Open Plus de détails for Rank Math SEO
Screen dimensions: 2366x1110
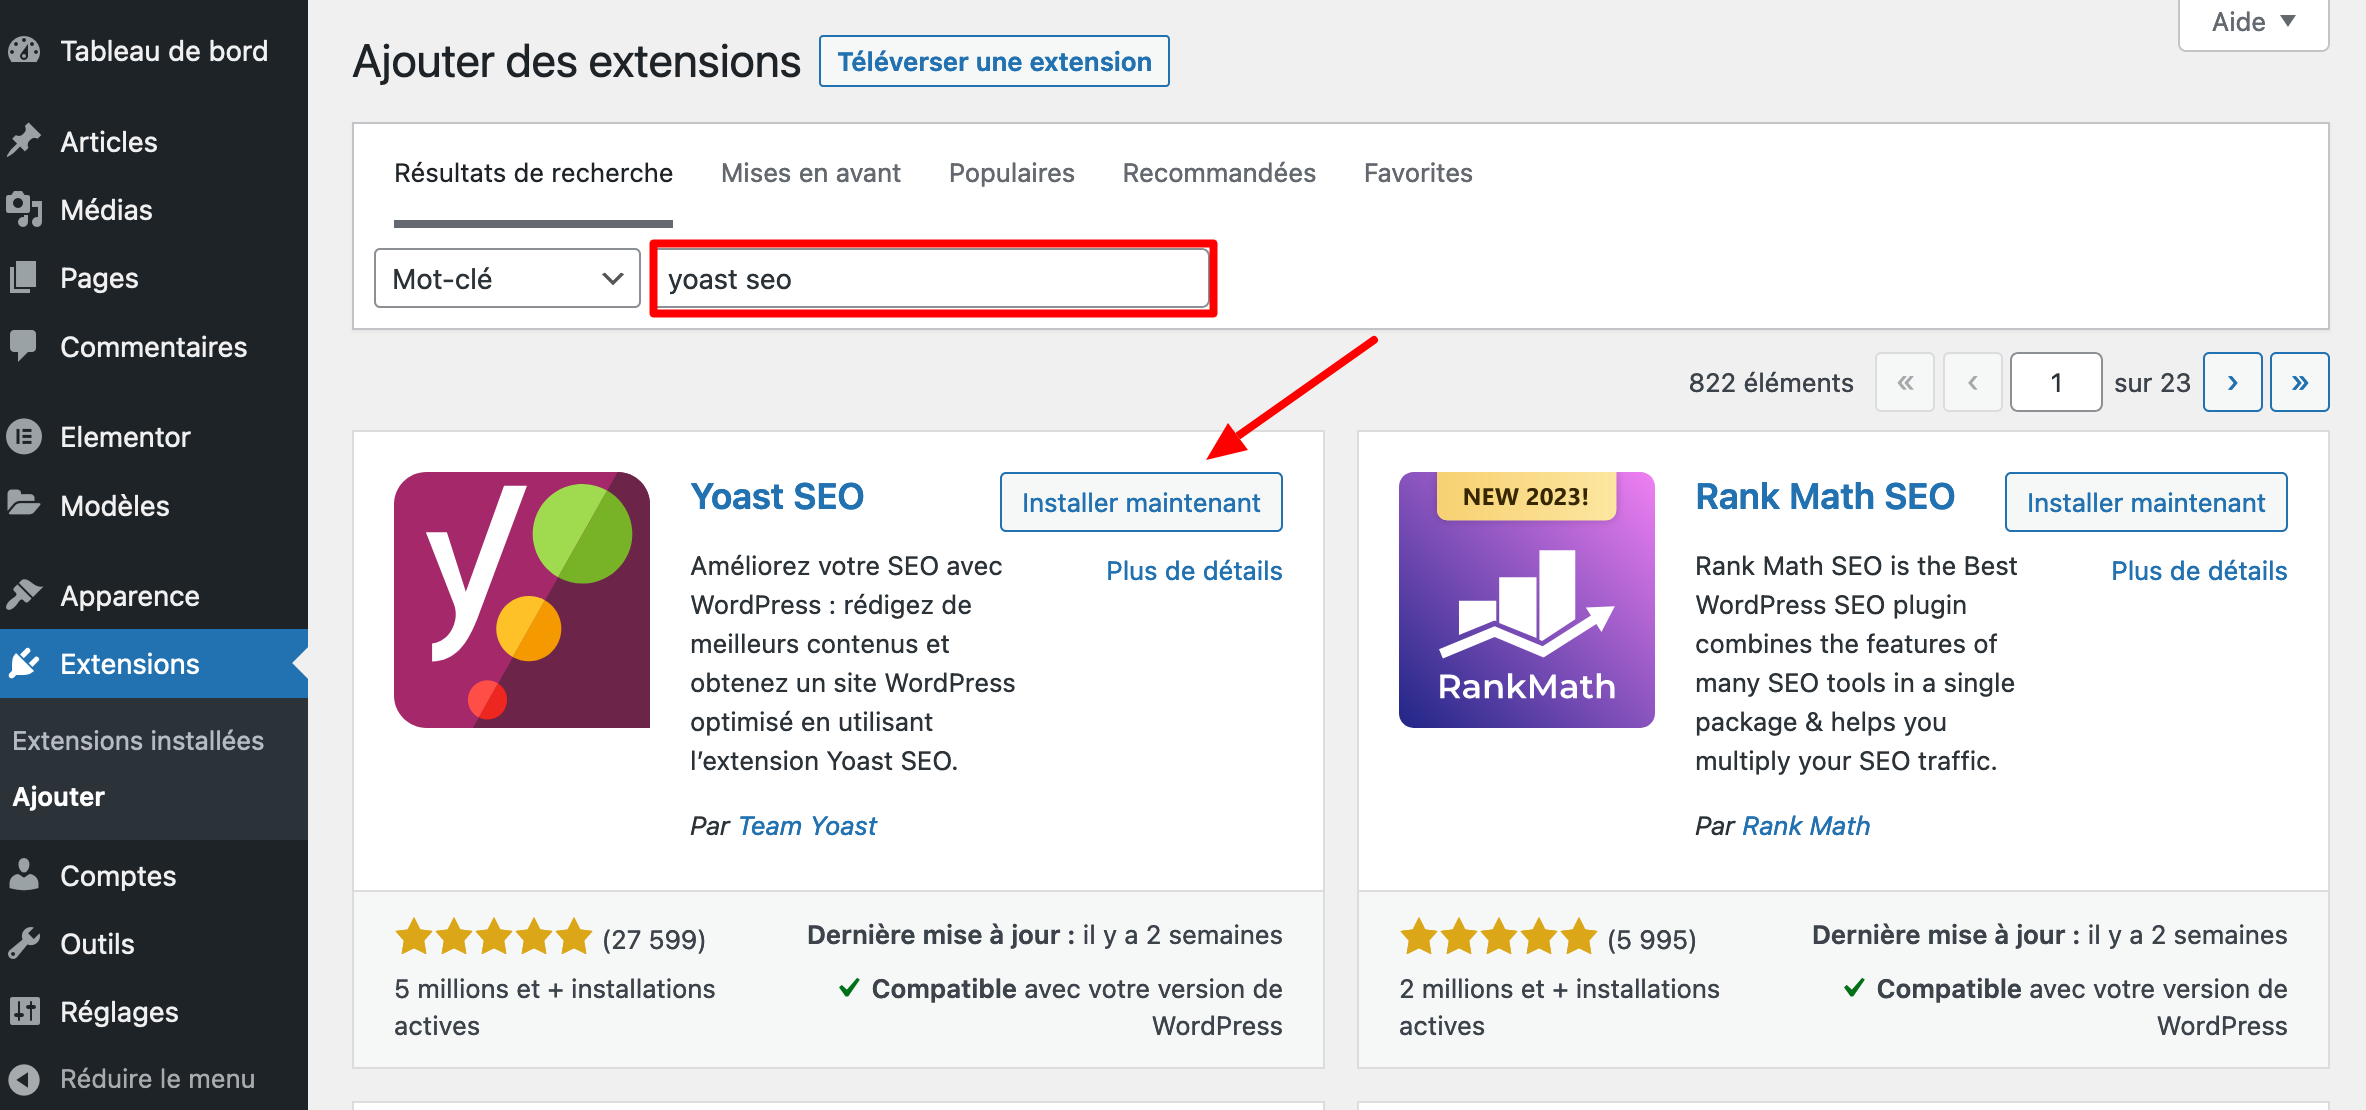point(2199,570)
